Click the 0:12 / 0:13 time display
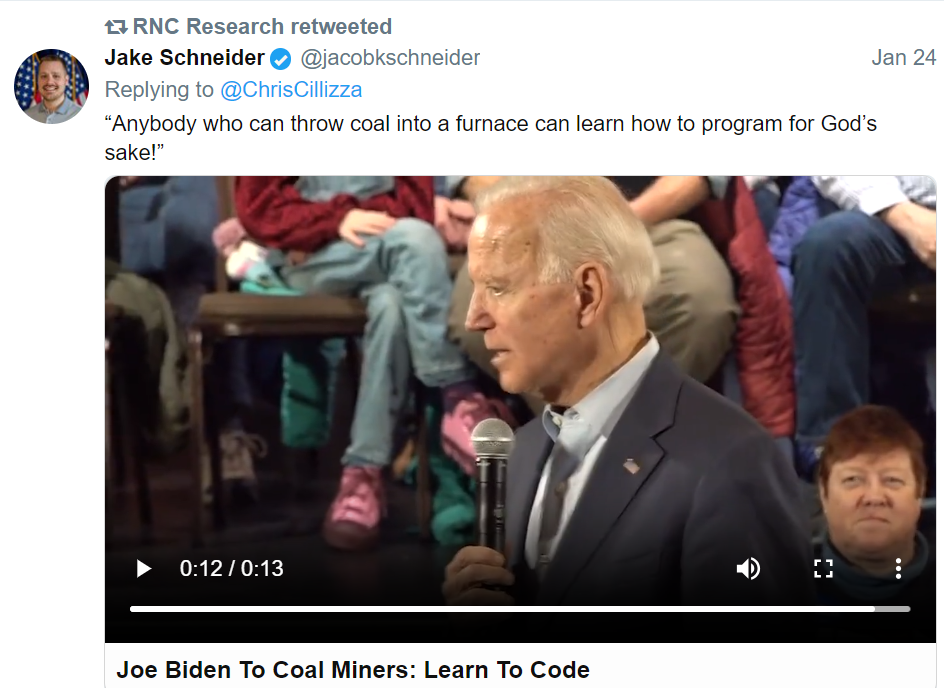The width and height of the screenshot is (944, 688). [231, 569]
